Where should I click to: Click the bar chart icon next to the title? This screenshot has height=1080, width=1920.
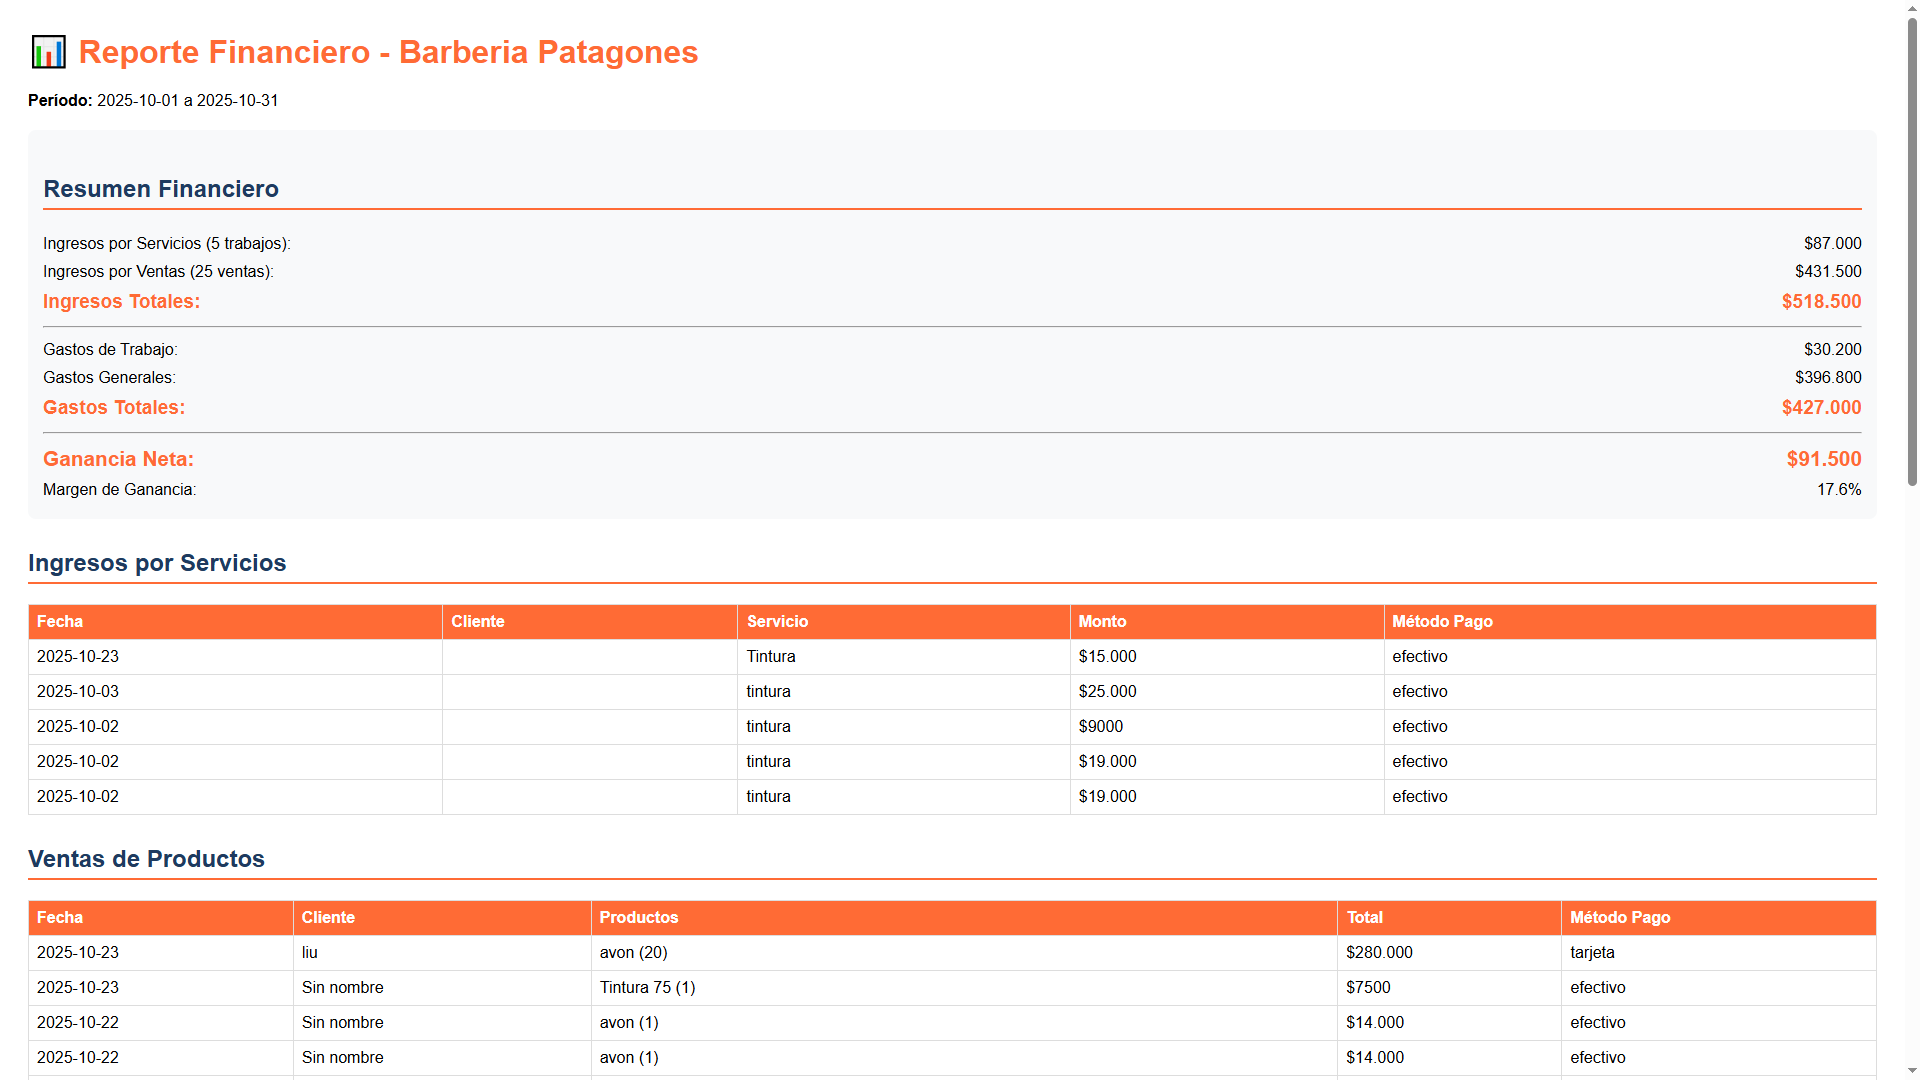click(48, 52)
